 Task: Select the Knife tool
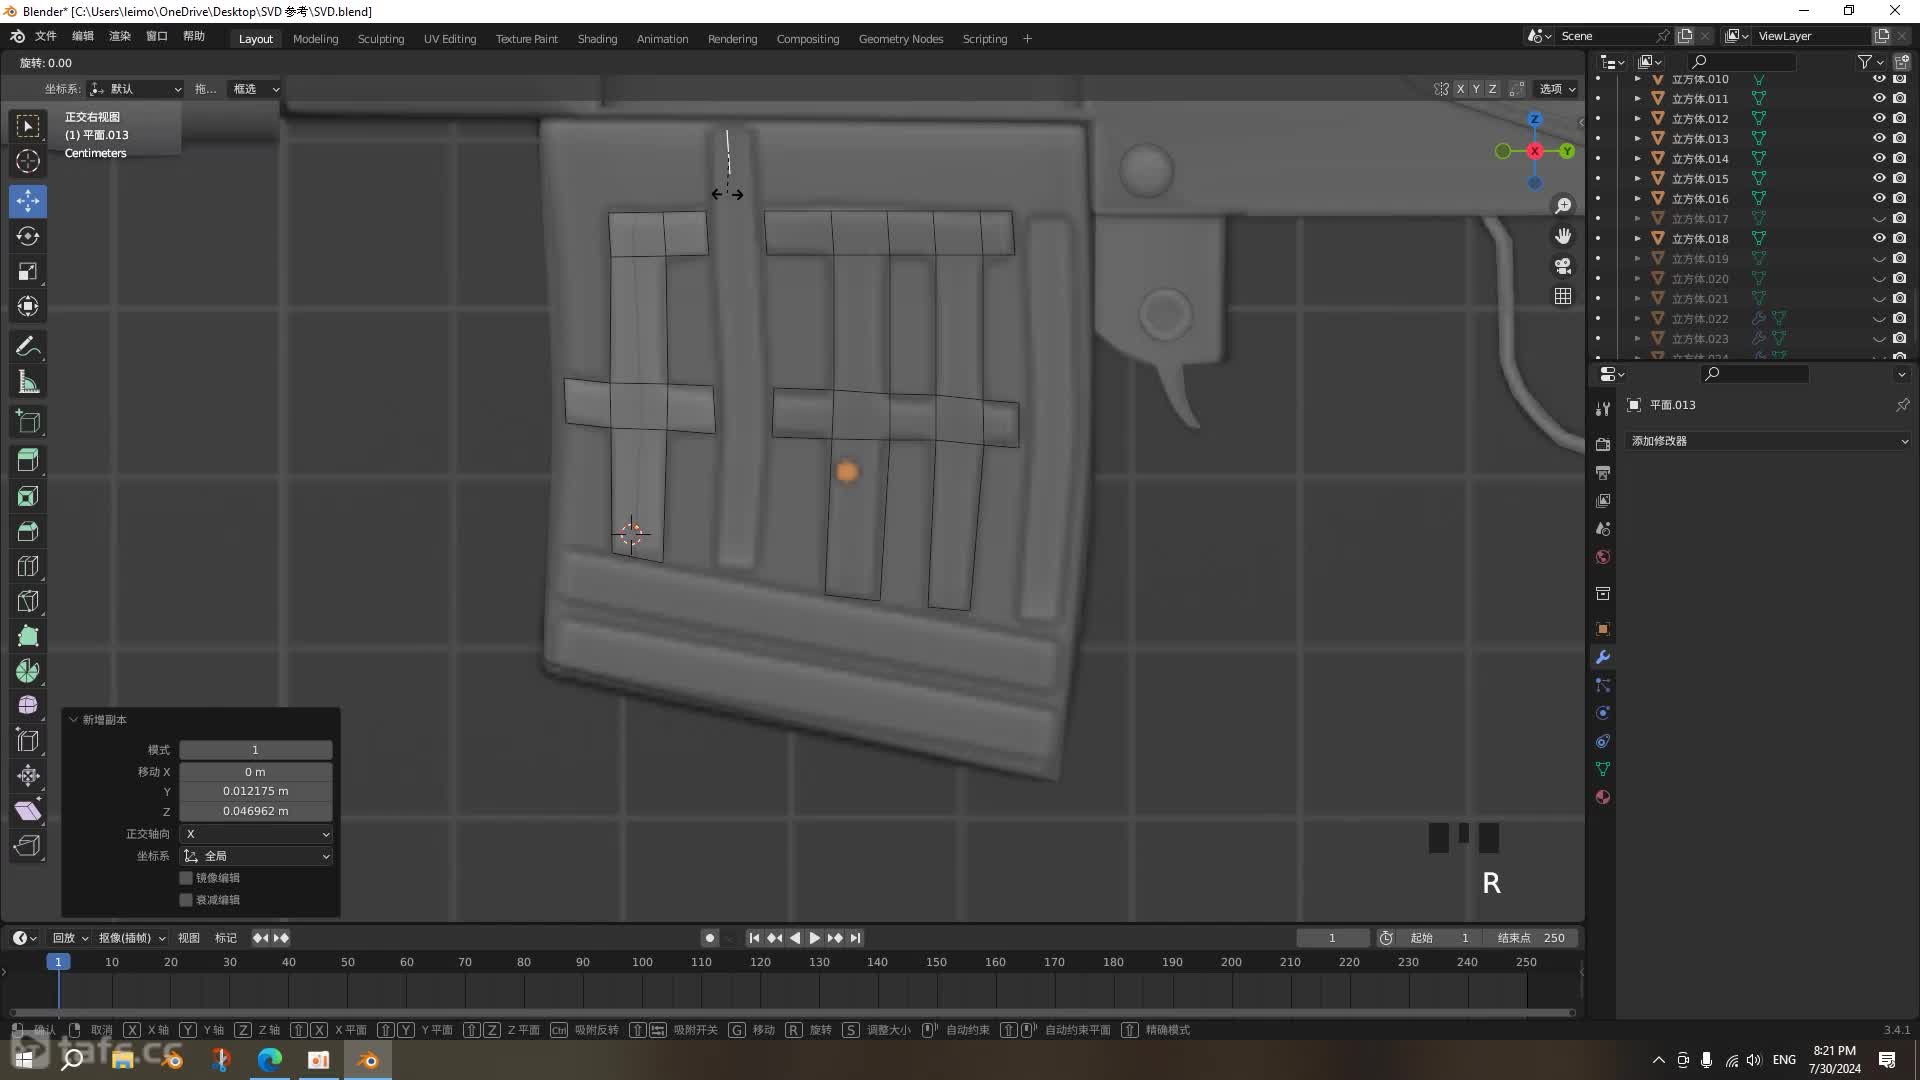(28, 601)
